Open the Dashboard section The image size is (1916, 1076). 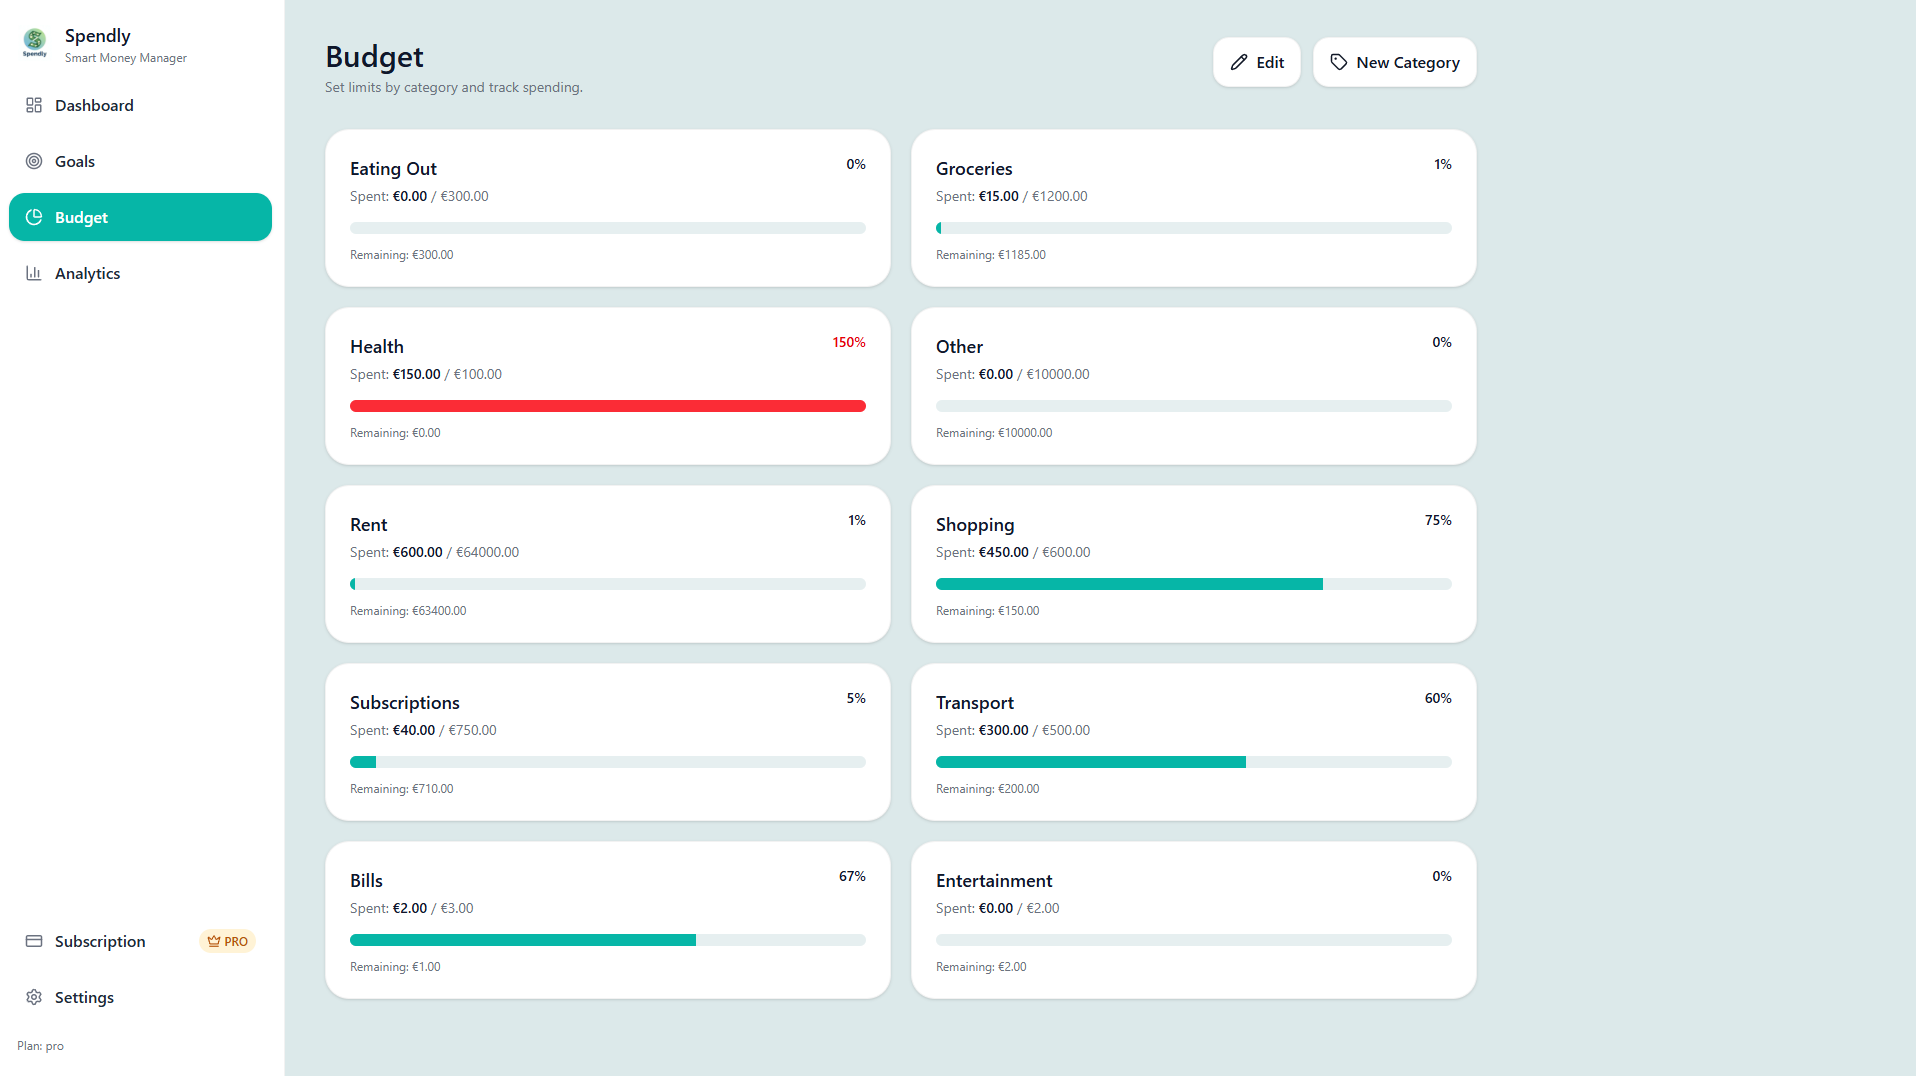(140, 105)
